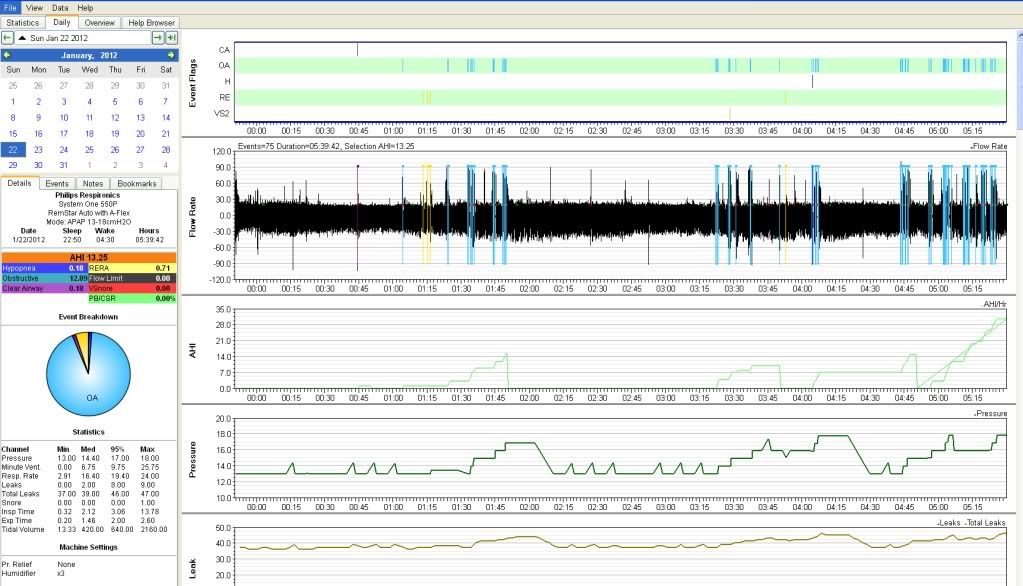Viewport: 1023px width, 586px height.
Task: Click the Tidal Volume statistics row
Action: pyautogui.click(x=84, y=529)
